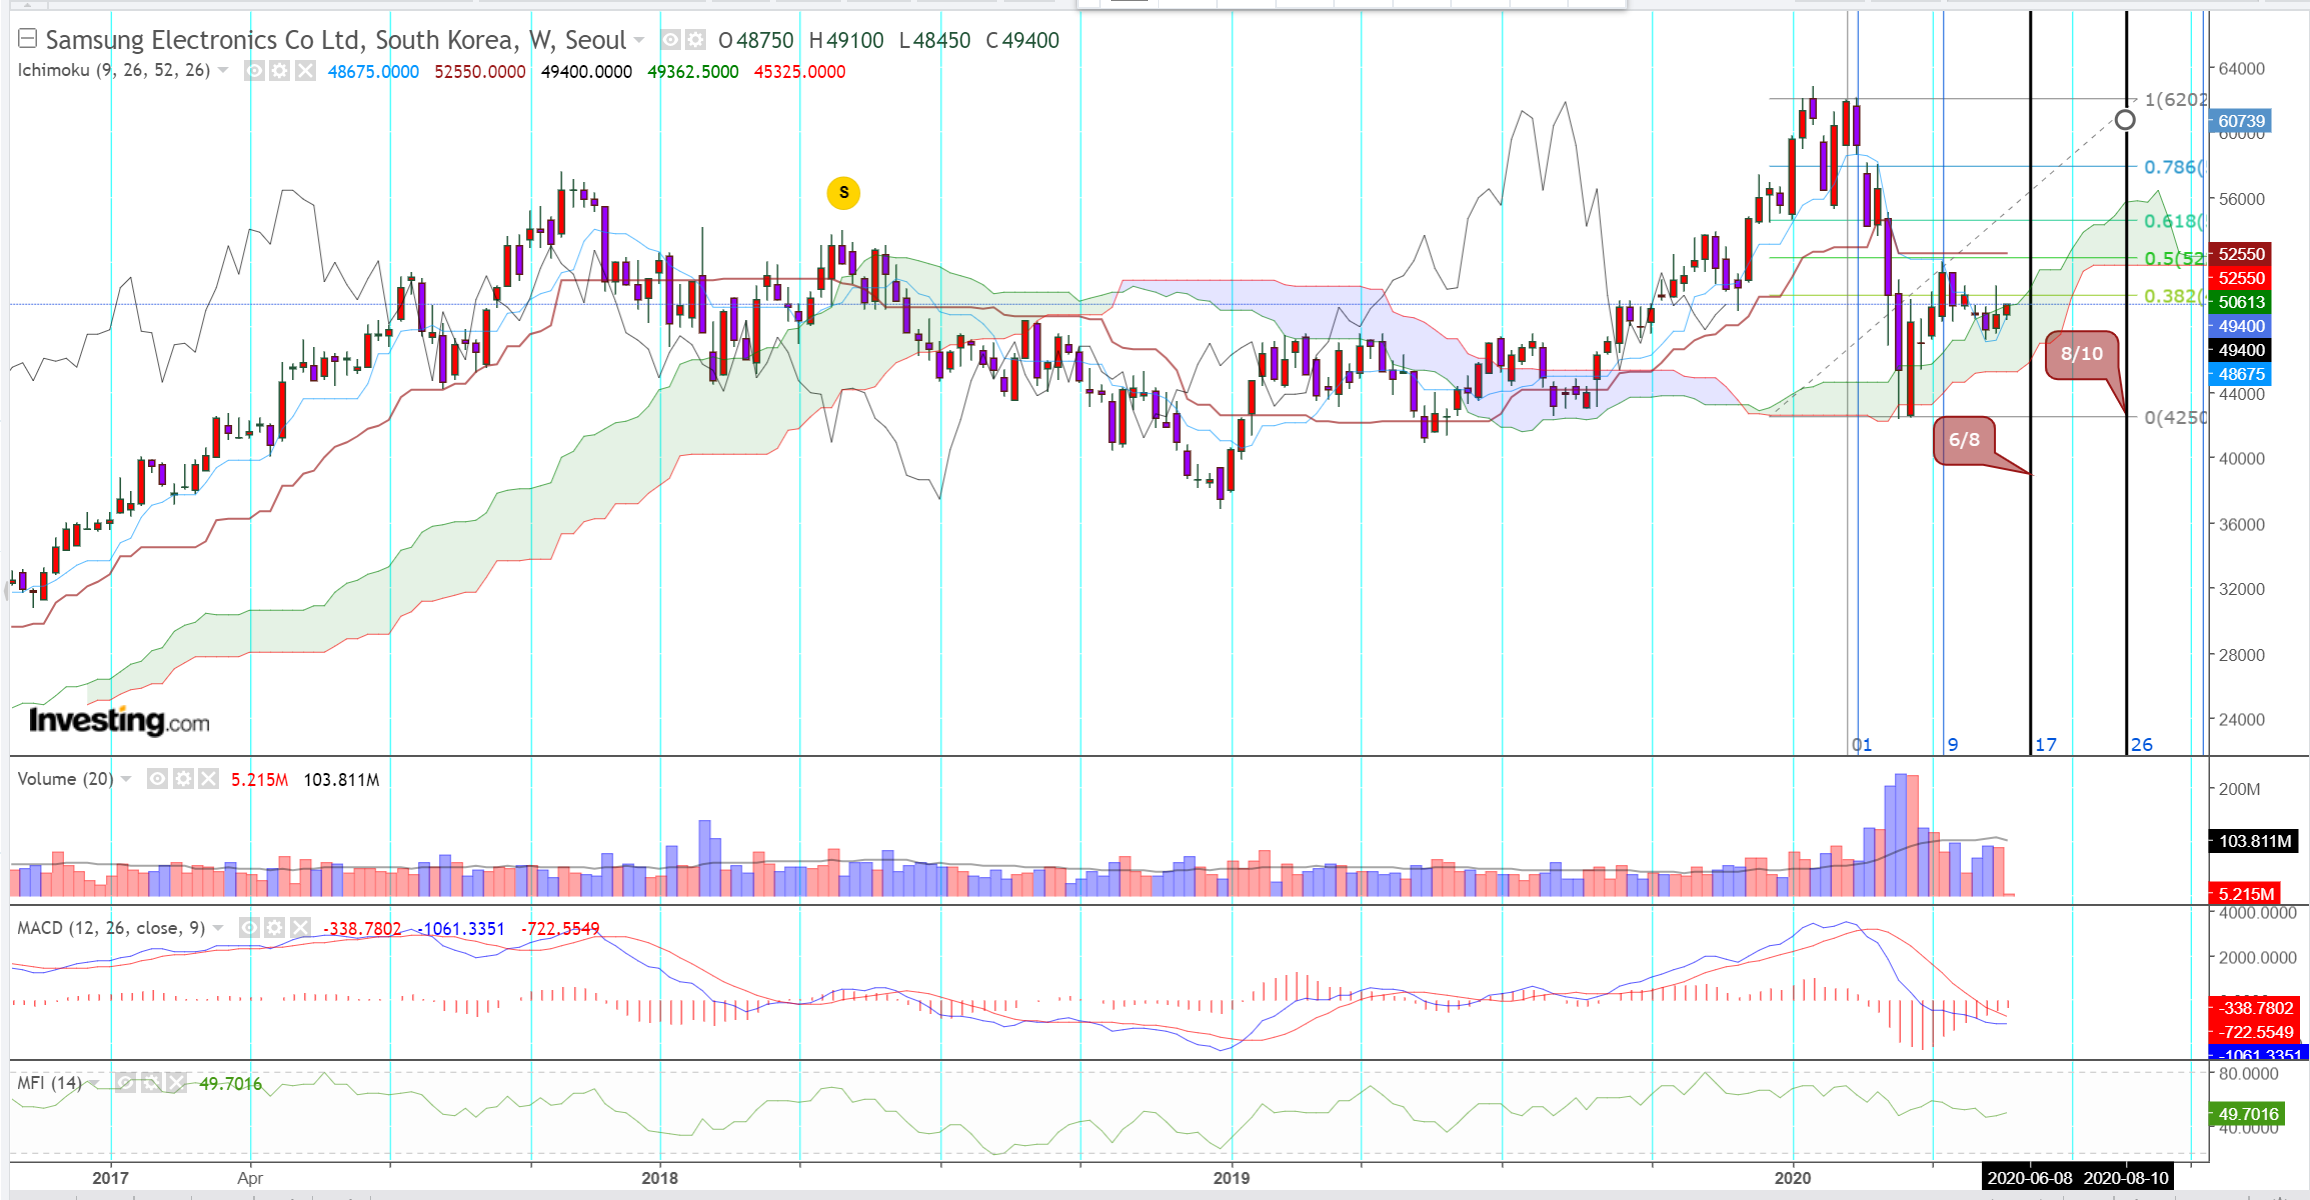
Task: Expand the Ichimoku indicator dropdown arrow
Action: tap(223, 71)
